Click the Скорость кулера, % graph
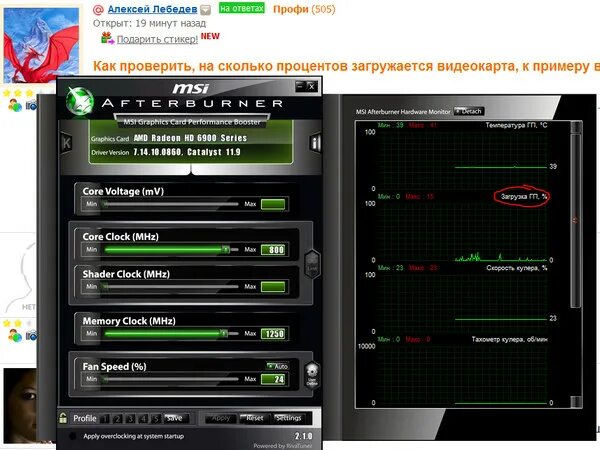The height and width of the screenshot is (450, 600). [462, 302]
